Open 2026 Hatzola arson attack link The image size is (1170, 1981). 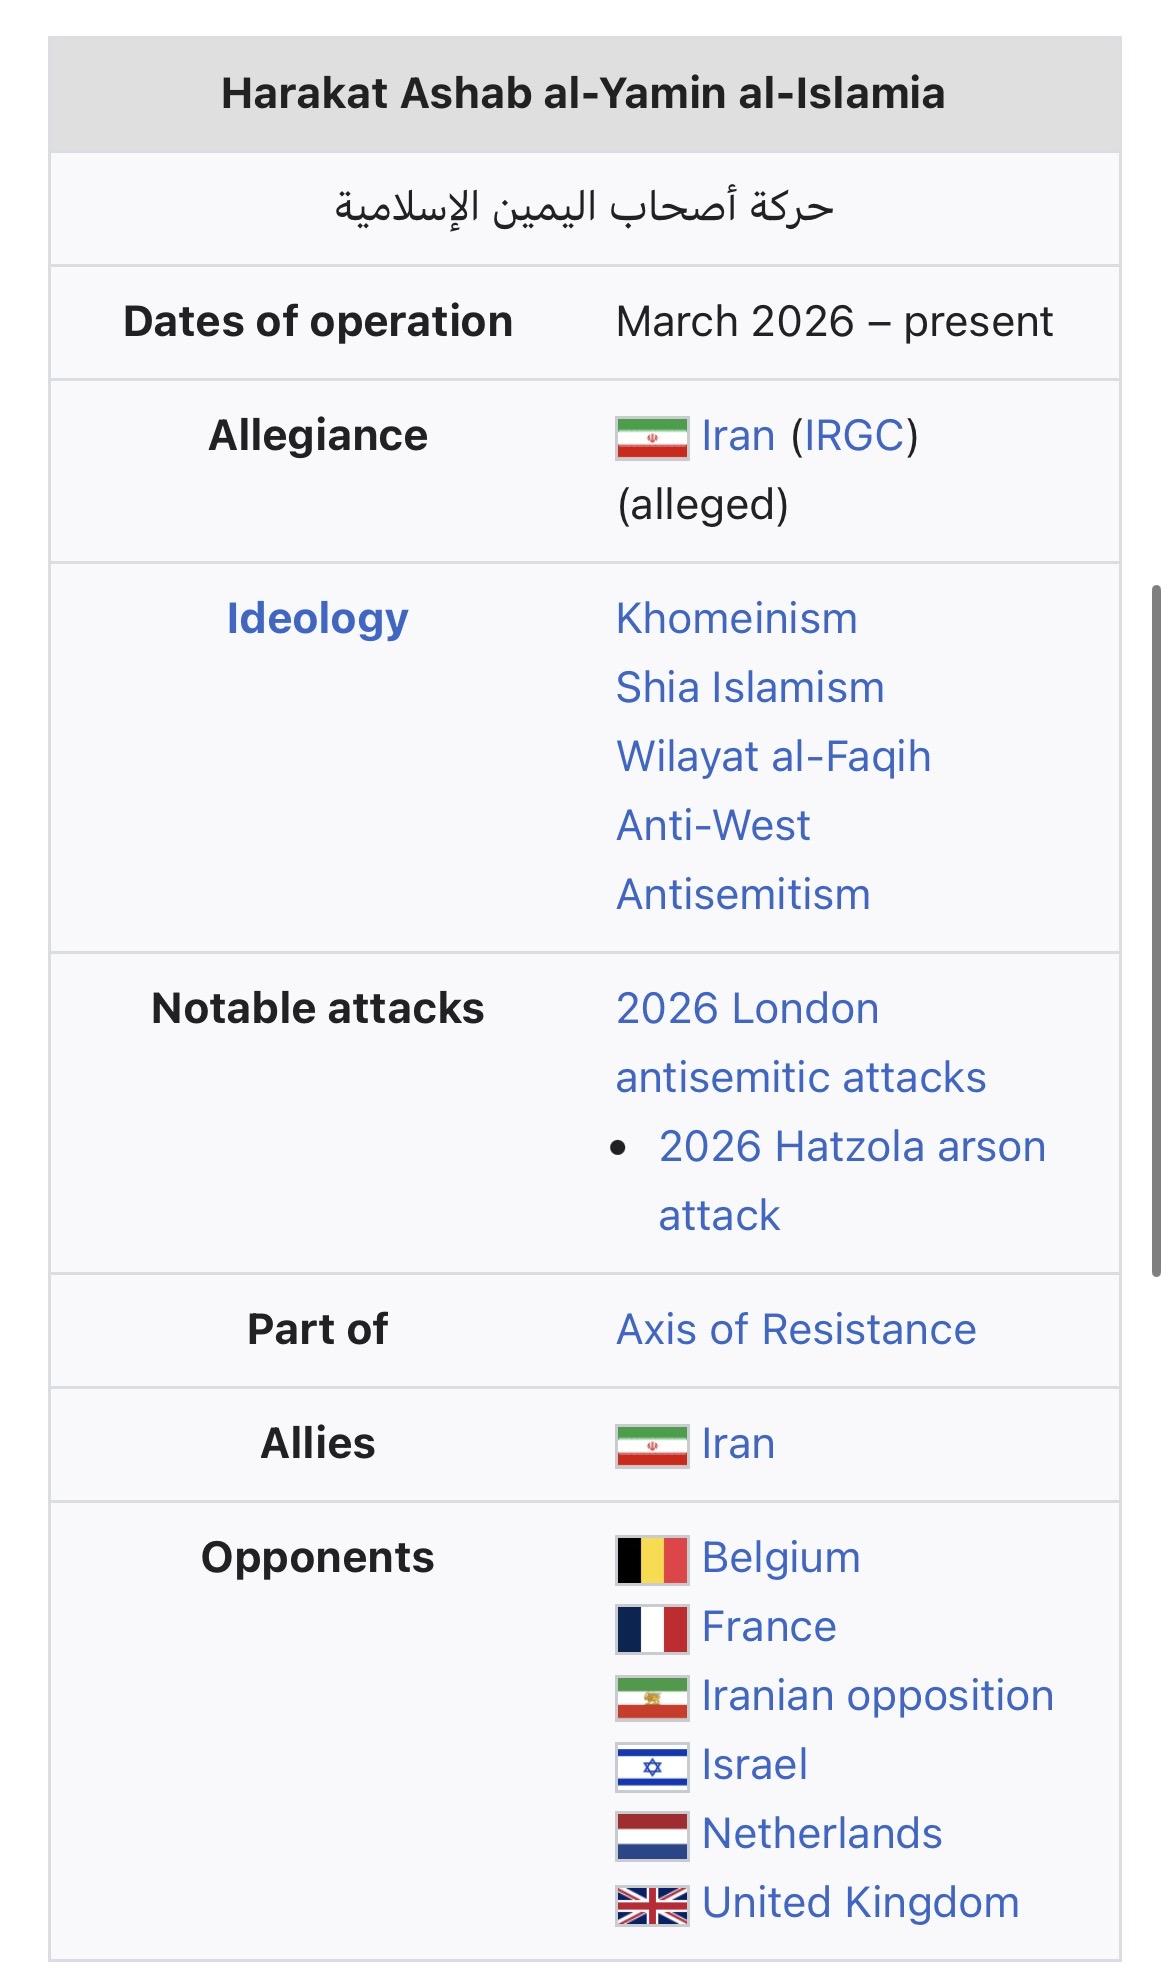point(852,1147)
